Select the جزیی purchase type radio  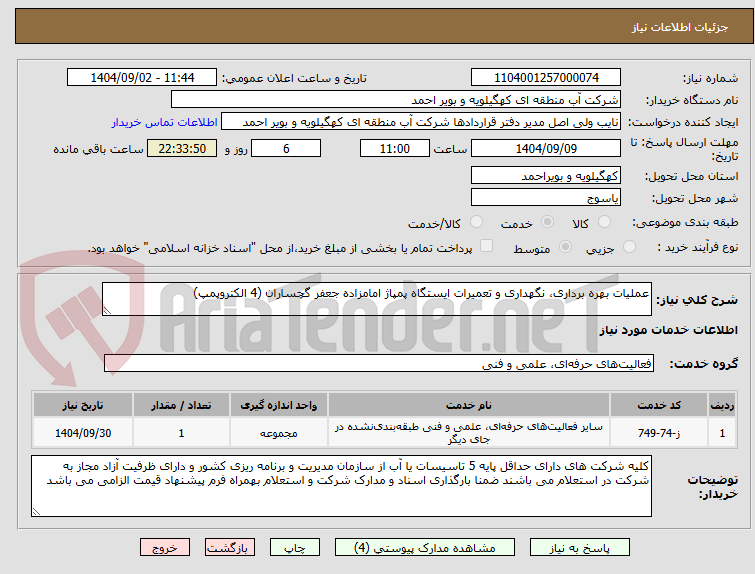coord(629,247)
